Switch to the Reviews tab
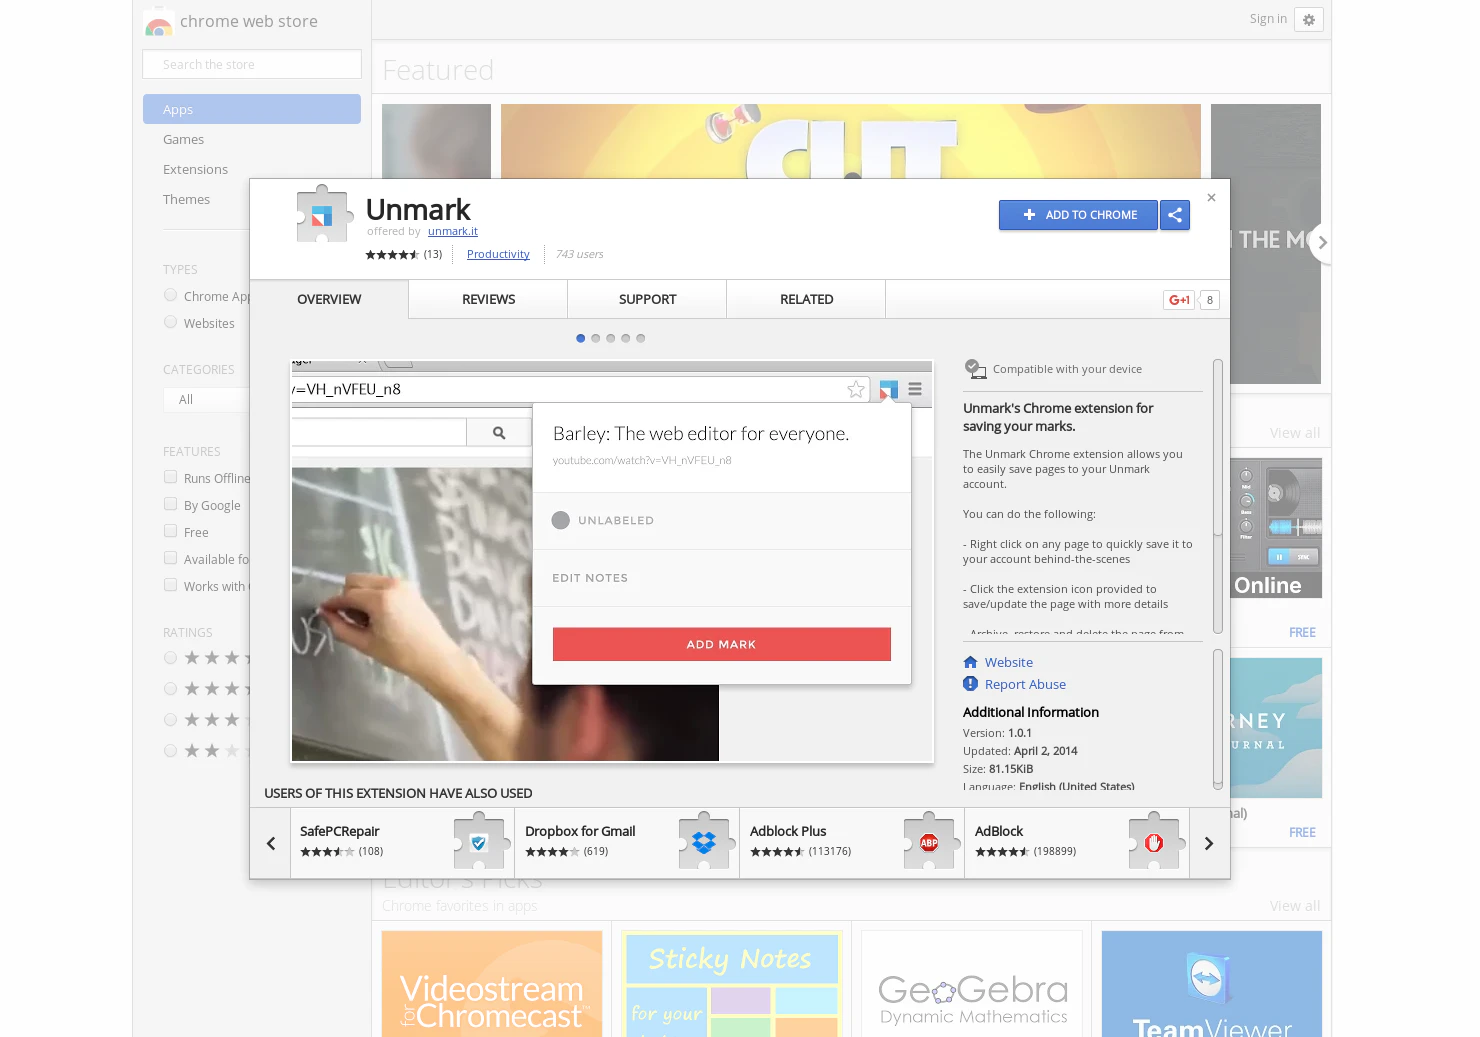Image resolution: width=1480 pixels, height=1037 pixels. pyautogui.click(x=487, y=299)
